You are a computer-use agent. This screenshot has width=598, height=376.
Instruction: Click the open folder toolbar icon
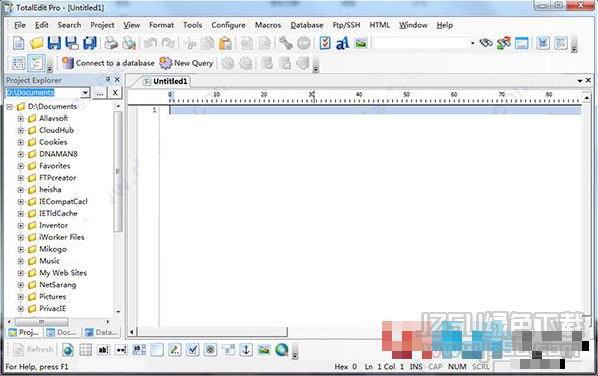pyautogui.click(x=37, y=43)
